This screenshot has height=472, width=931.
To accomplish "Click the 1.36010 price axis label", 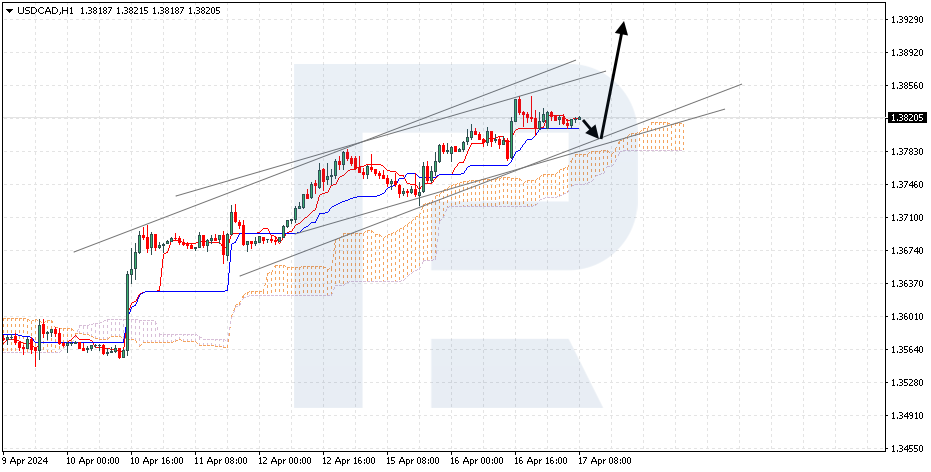I will tap(907, 316).
